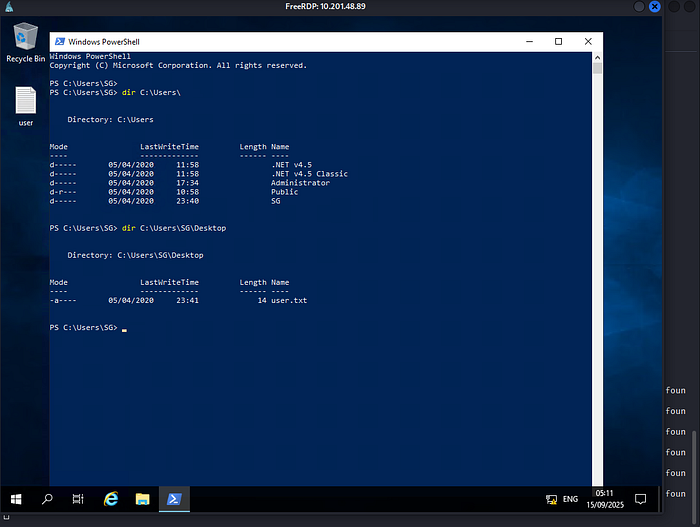Click the FreeRDP title bar app icon
700x527 pixels.
(x=9, y=6)
